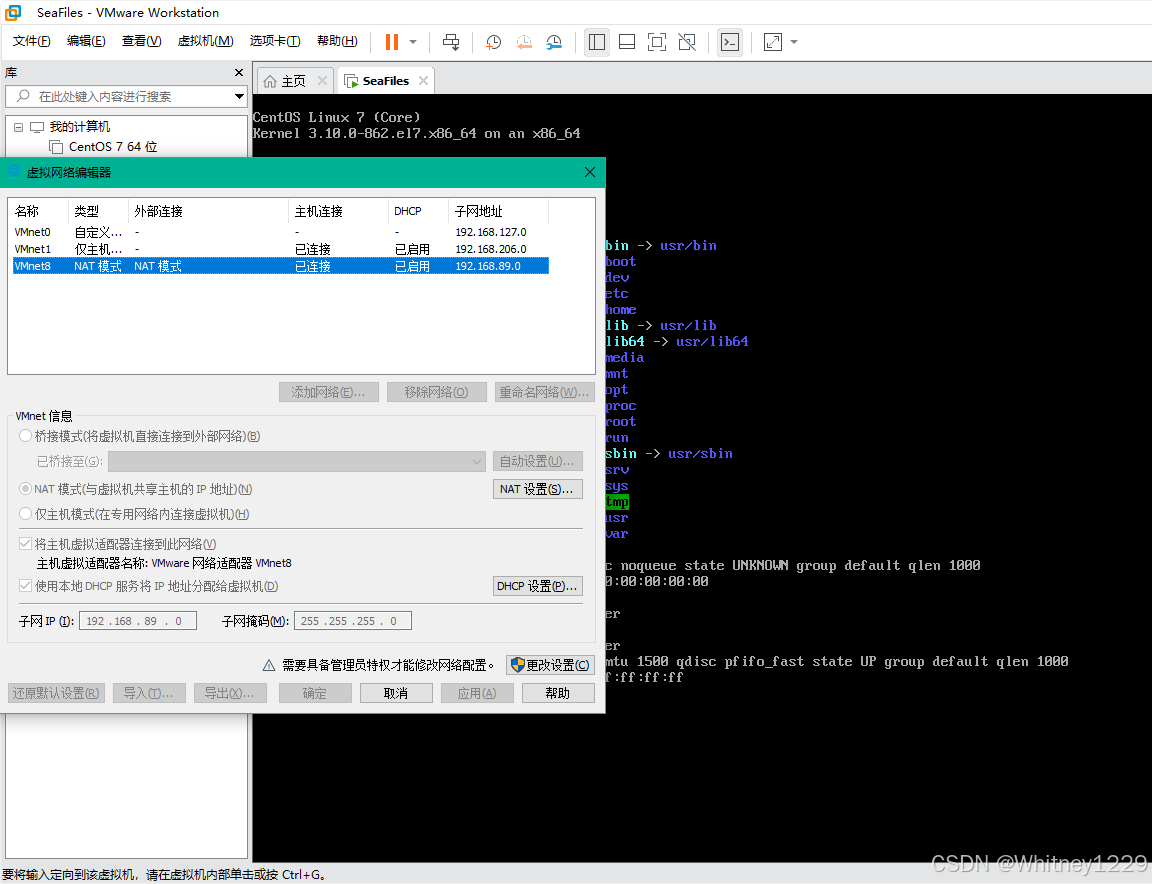Screen dimensions: 1152x884
Task: Click the 确定 button
Action: (315, 694)
